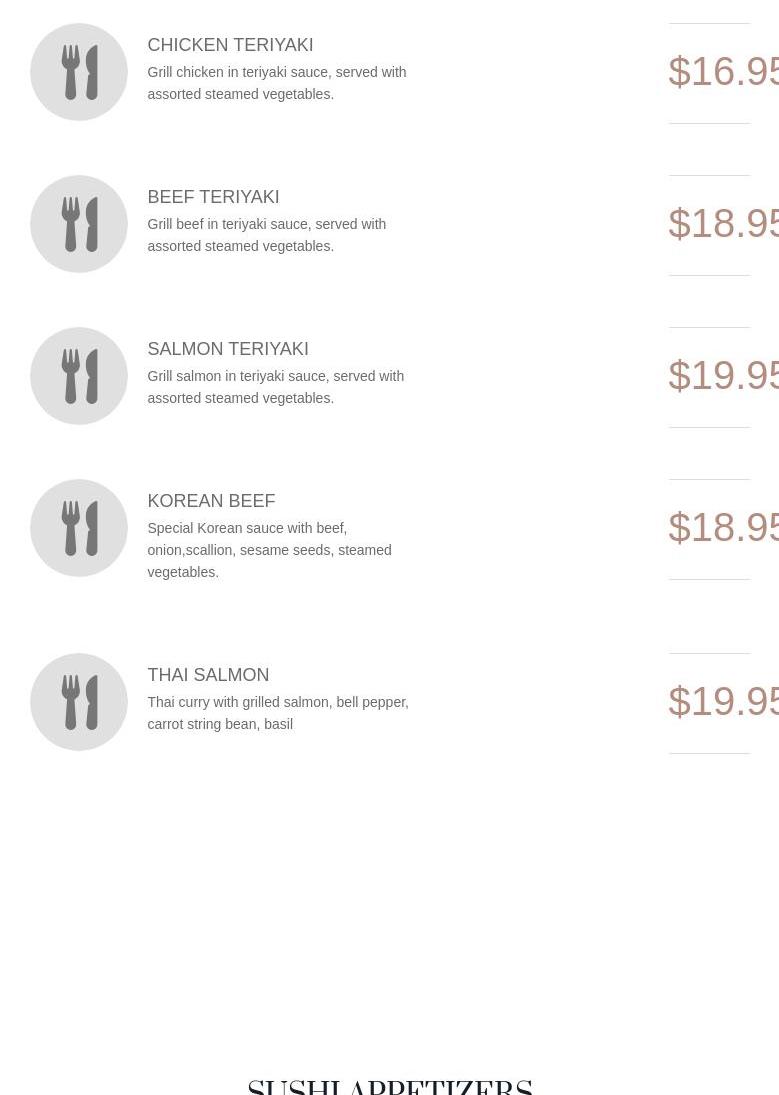The image size is (779, 1095).
Task: Click the Special Korean sauce description text
Action: (x=269, y=550)
